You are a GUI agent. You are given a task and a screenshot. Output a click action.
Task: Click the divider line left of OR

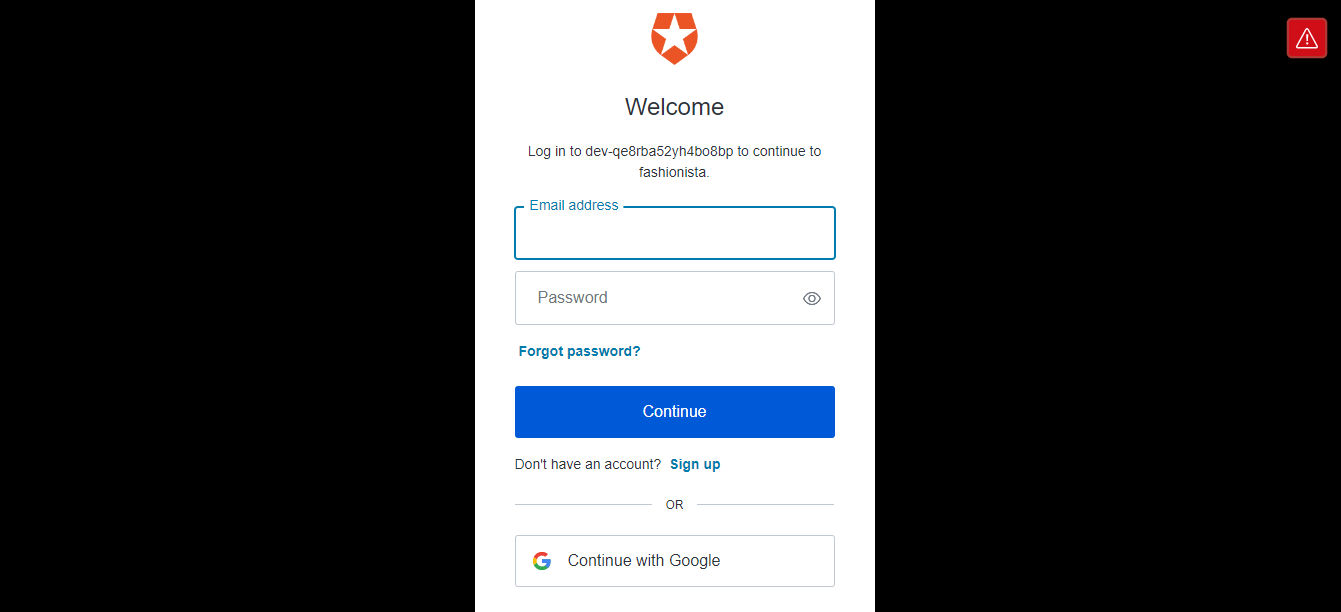coord(583,505)
